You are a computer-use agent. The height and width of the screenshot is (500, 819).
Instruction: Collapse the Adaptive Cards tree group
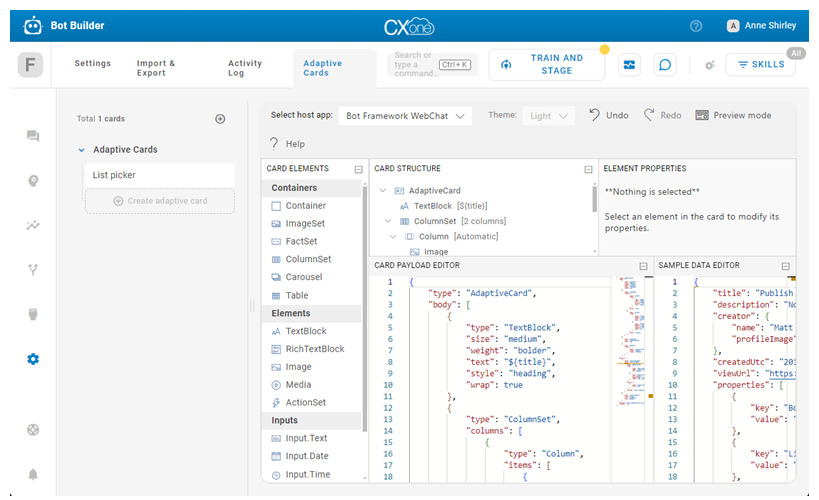[81, 150]
